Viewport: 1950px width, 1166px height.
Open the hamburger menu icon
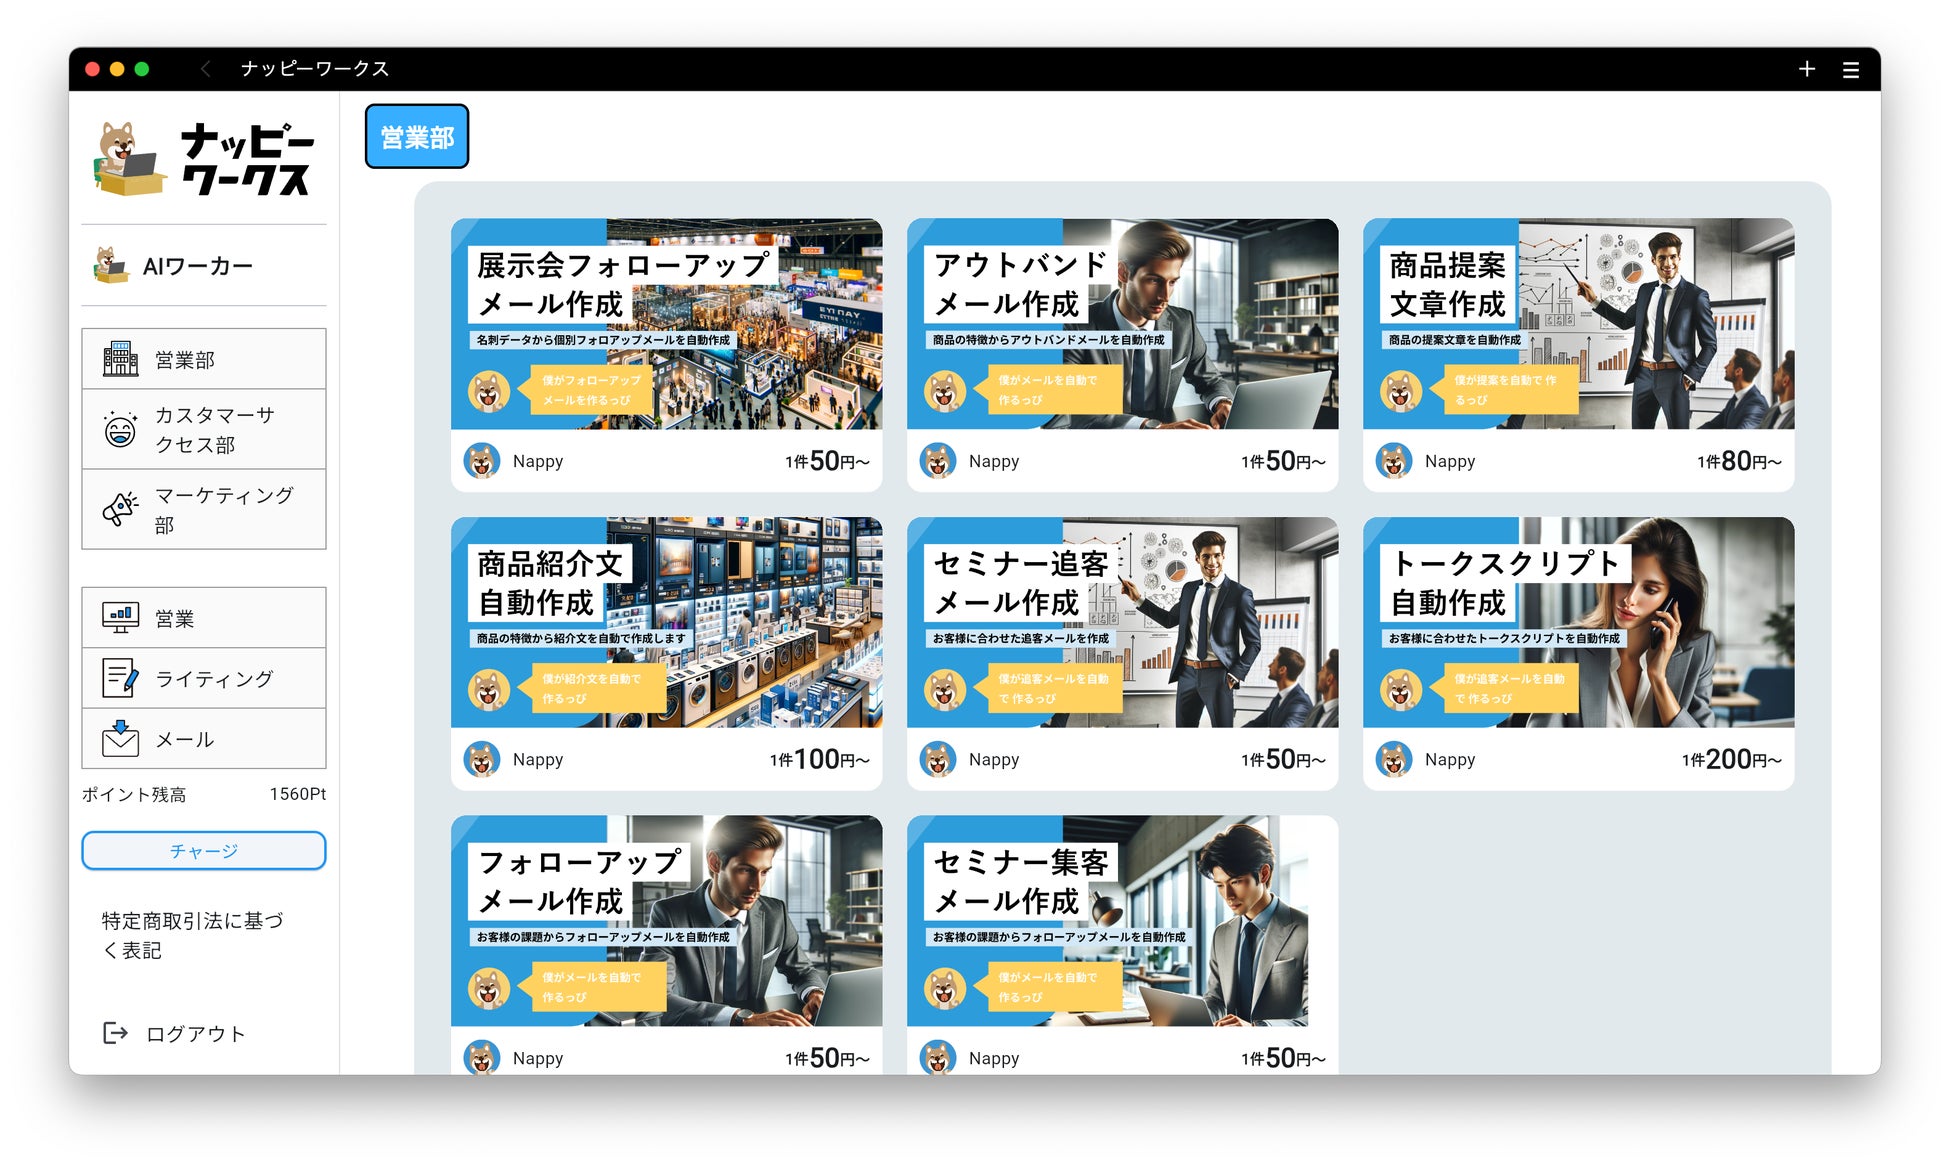1850,69
